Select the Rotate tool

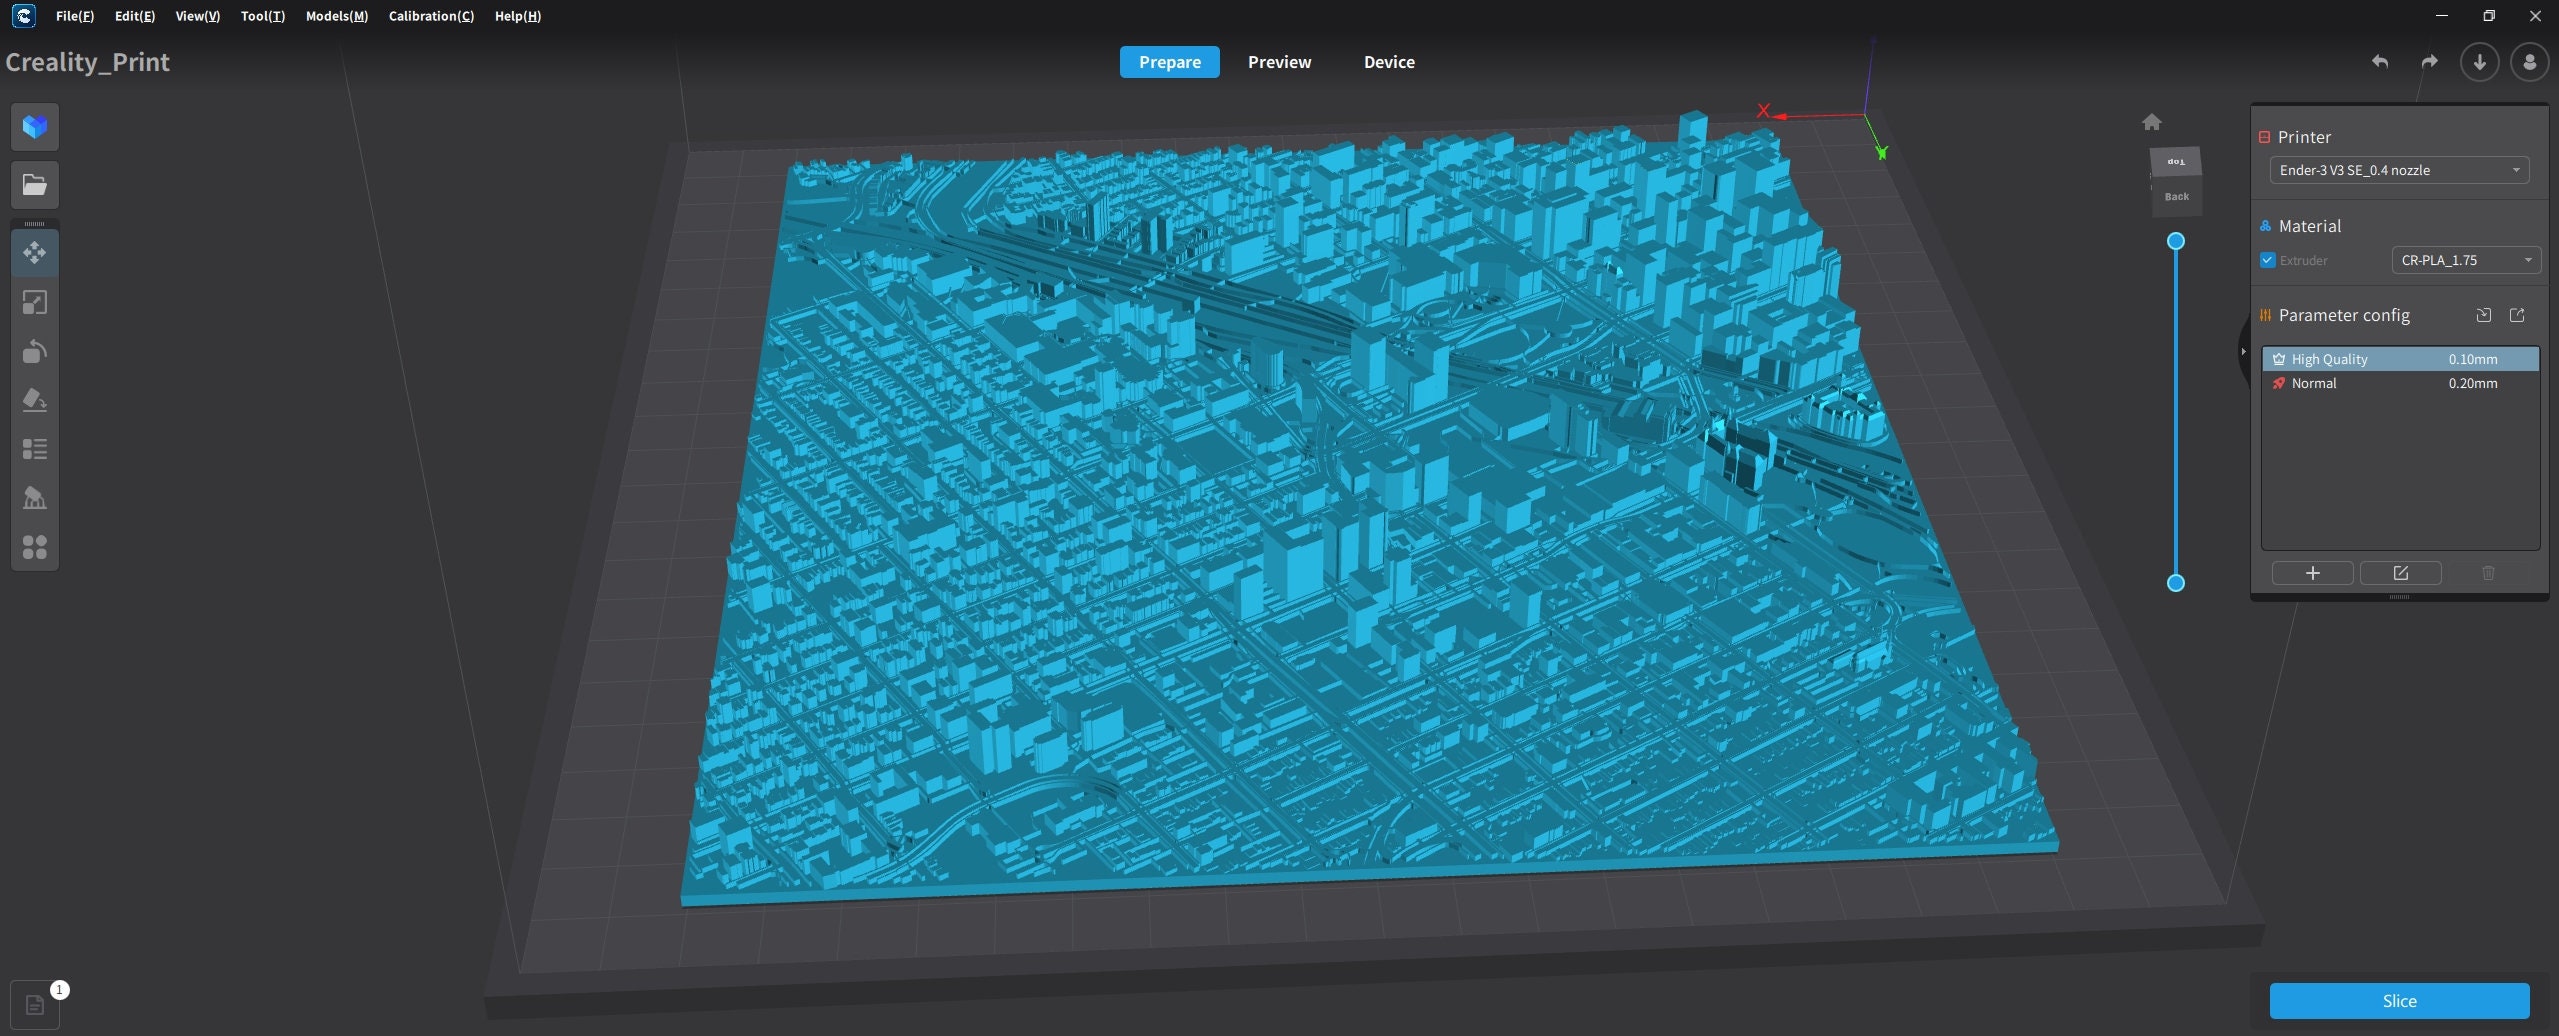click(x=35, y=351)
